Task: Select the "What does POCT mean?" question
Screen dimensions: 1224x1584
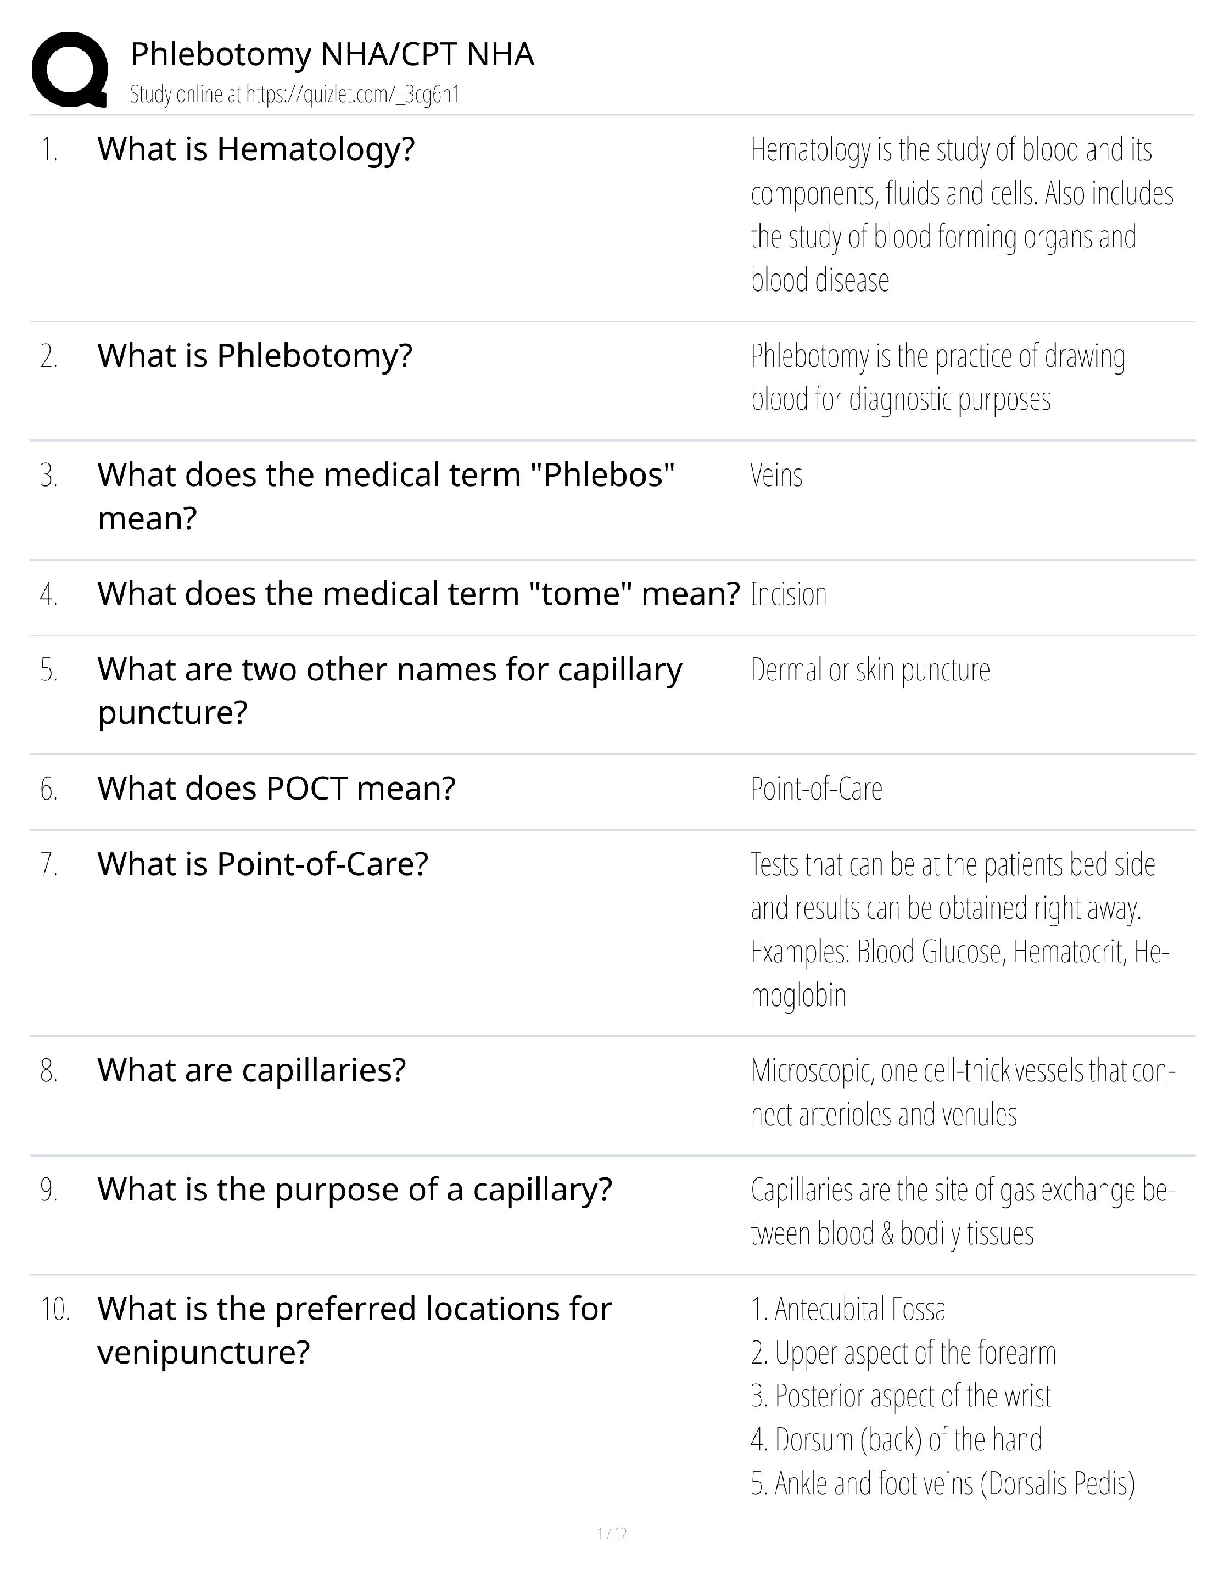Action: click(x=276, y=788)
